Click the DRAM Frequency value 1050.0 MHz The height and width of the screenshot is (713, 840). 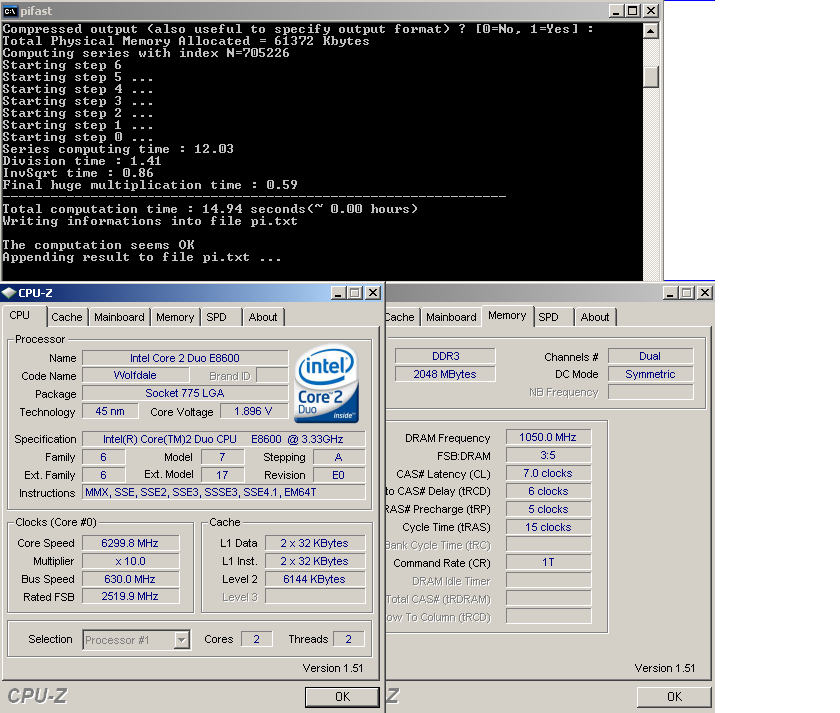[x=549, y=437]
